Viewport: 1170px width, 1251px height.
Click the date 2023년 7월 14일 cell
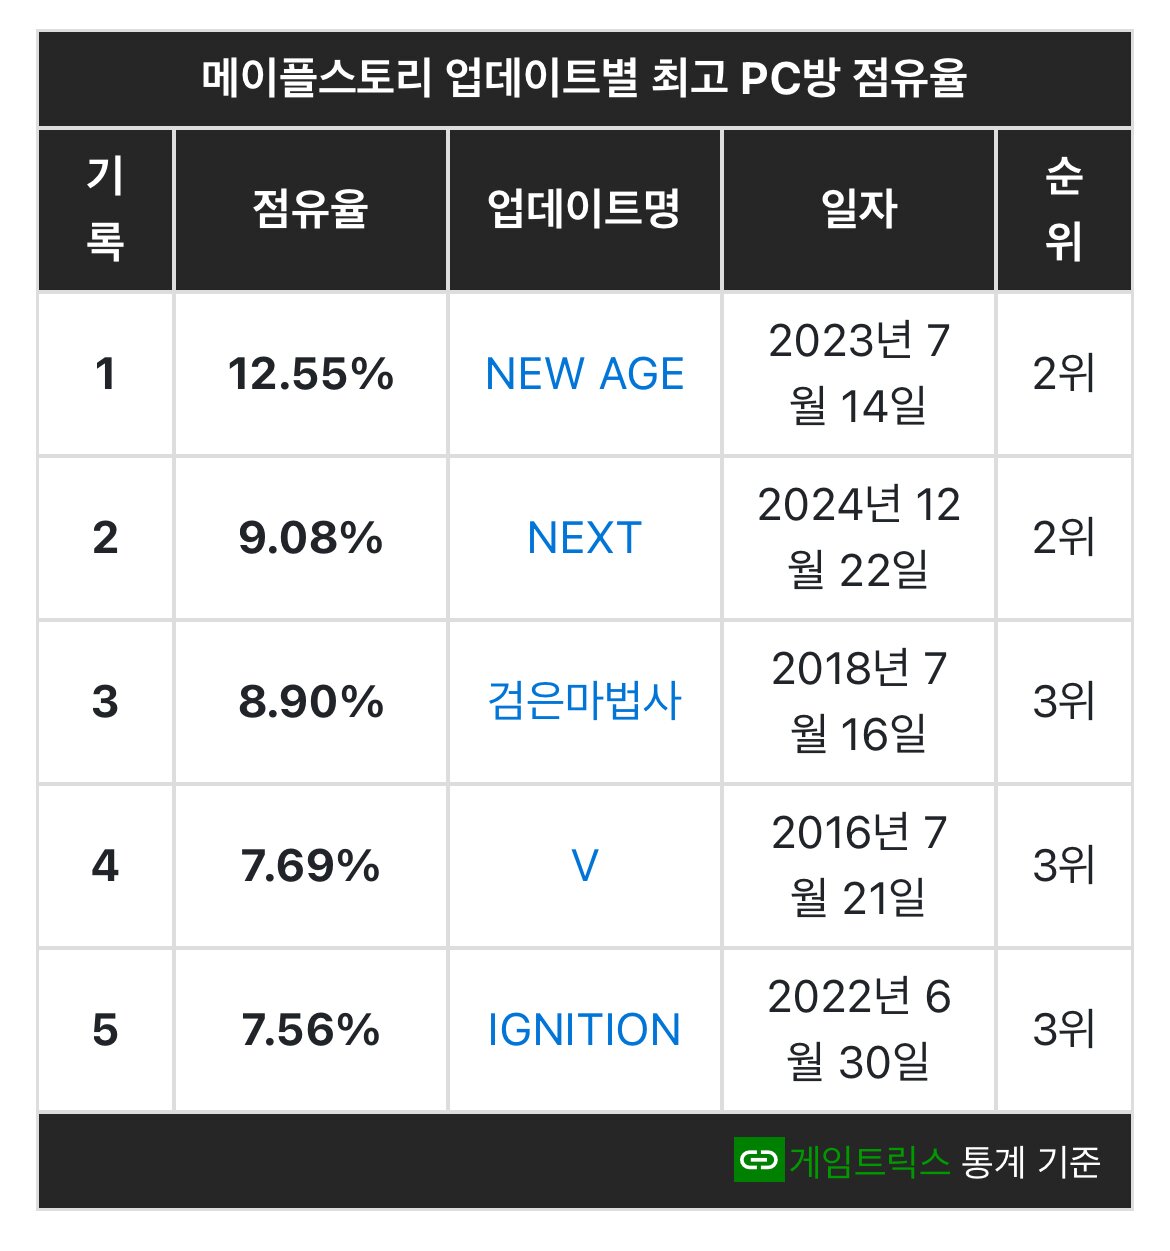click(x=859, y=374)
